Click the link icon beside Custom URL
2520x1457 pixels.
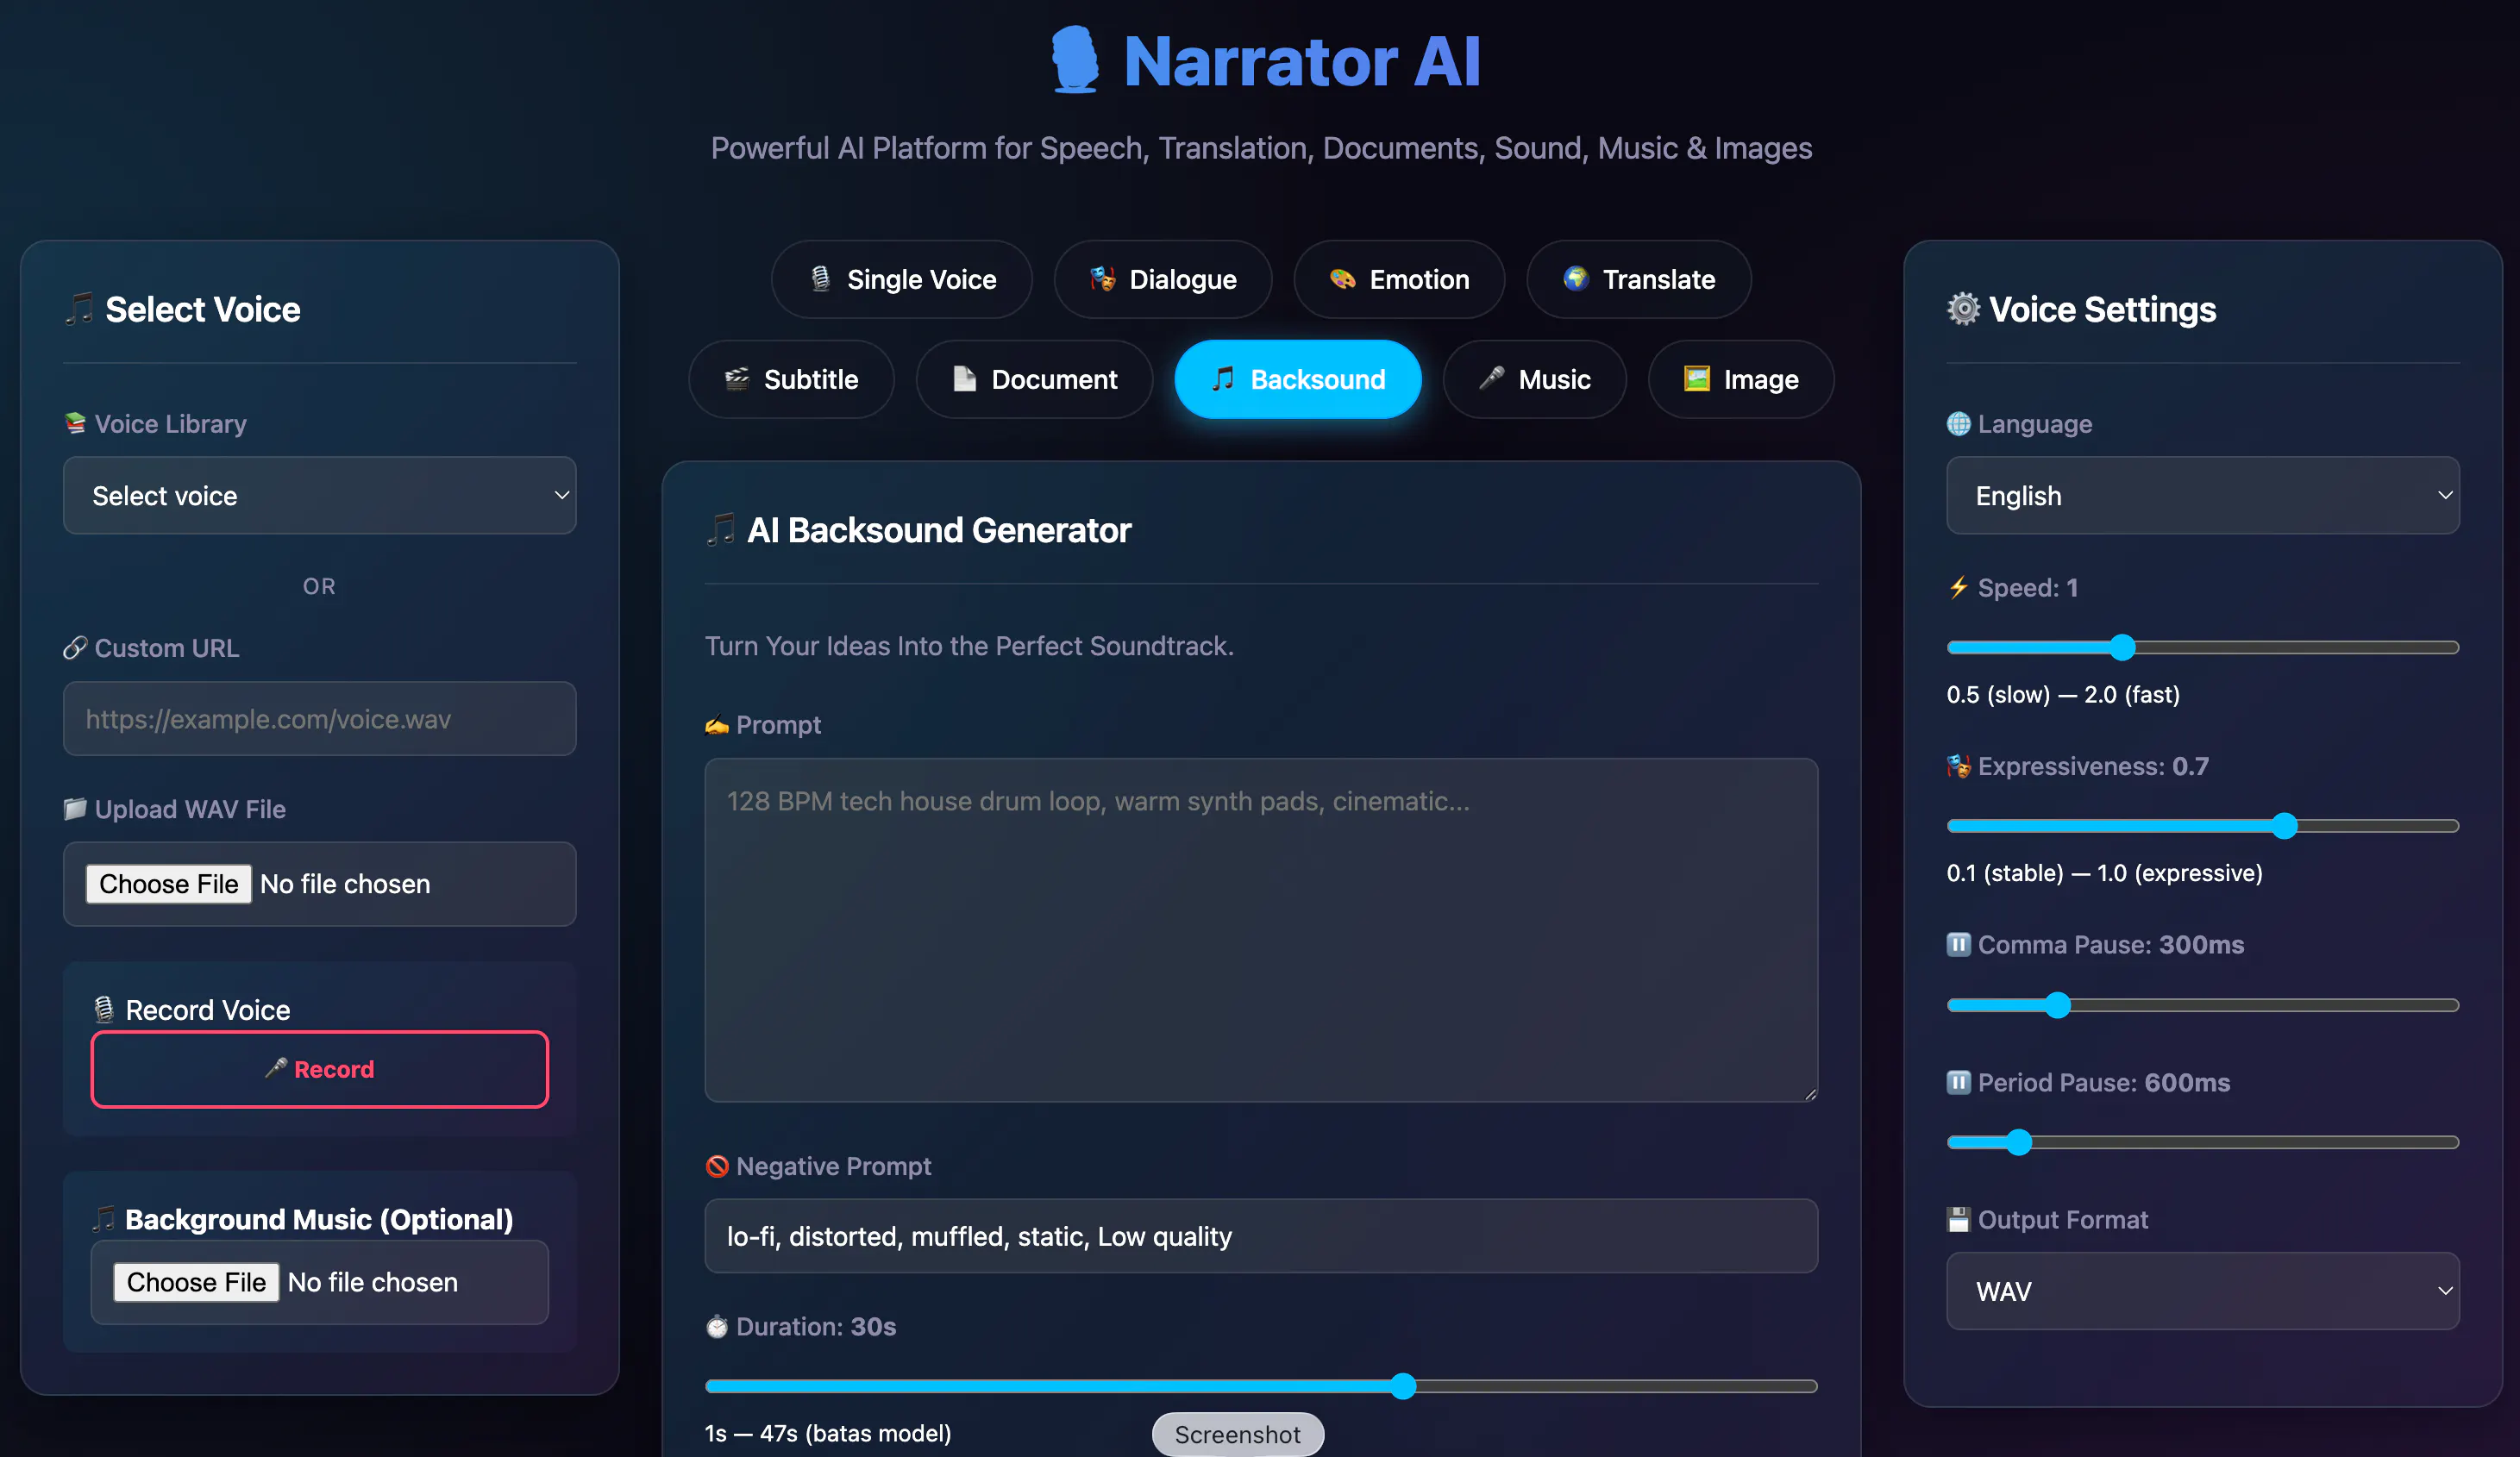(76, 647)
